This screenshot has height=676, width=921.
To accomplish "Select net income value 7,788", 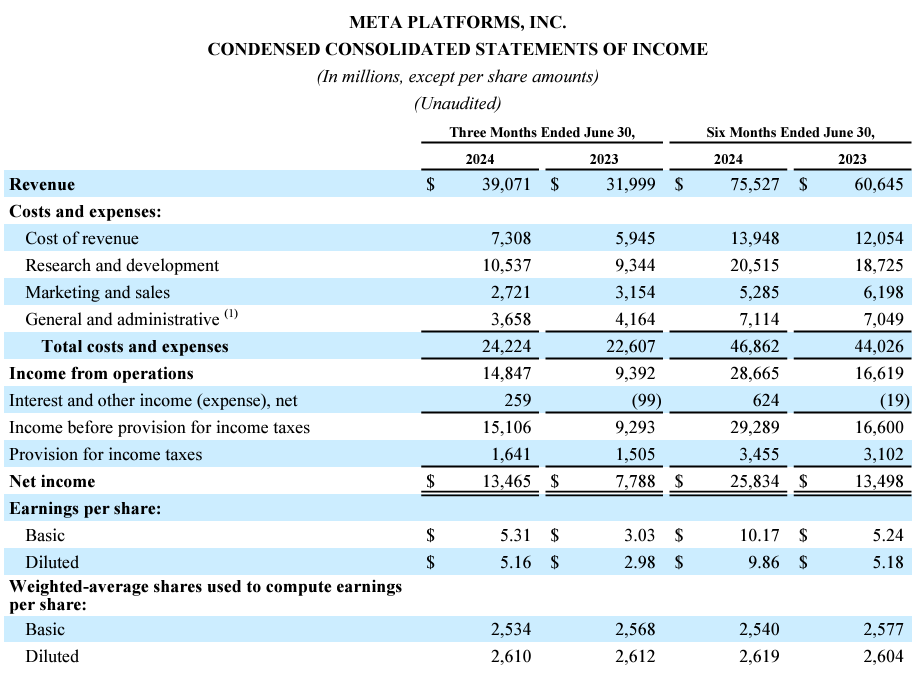I will click(635, 482).
